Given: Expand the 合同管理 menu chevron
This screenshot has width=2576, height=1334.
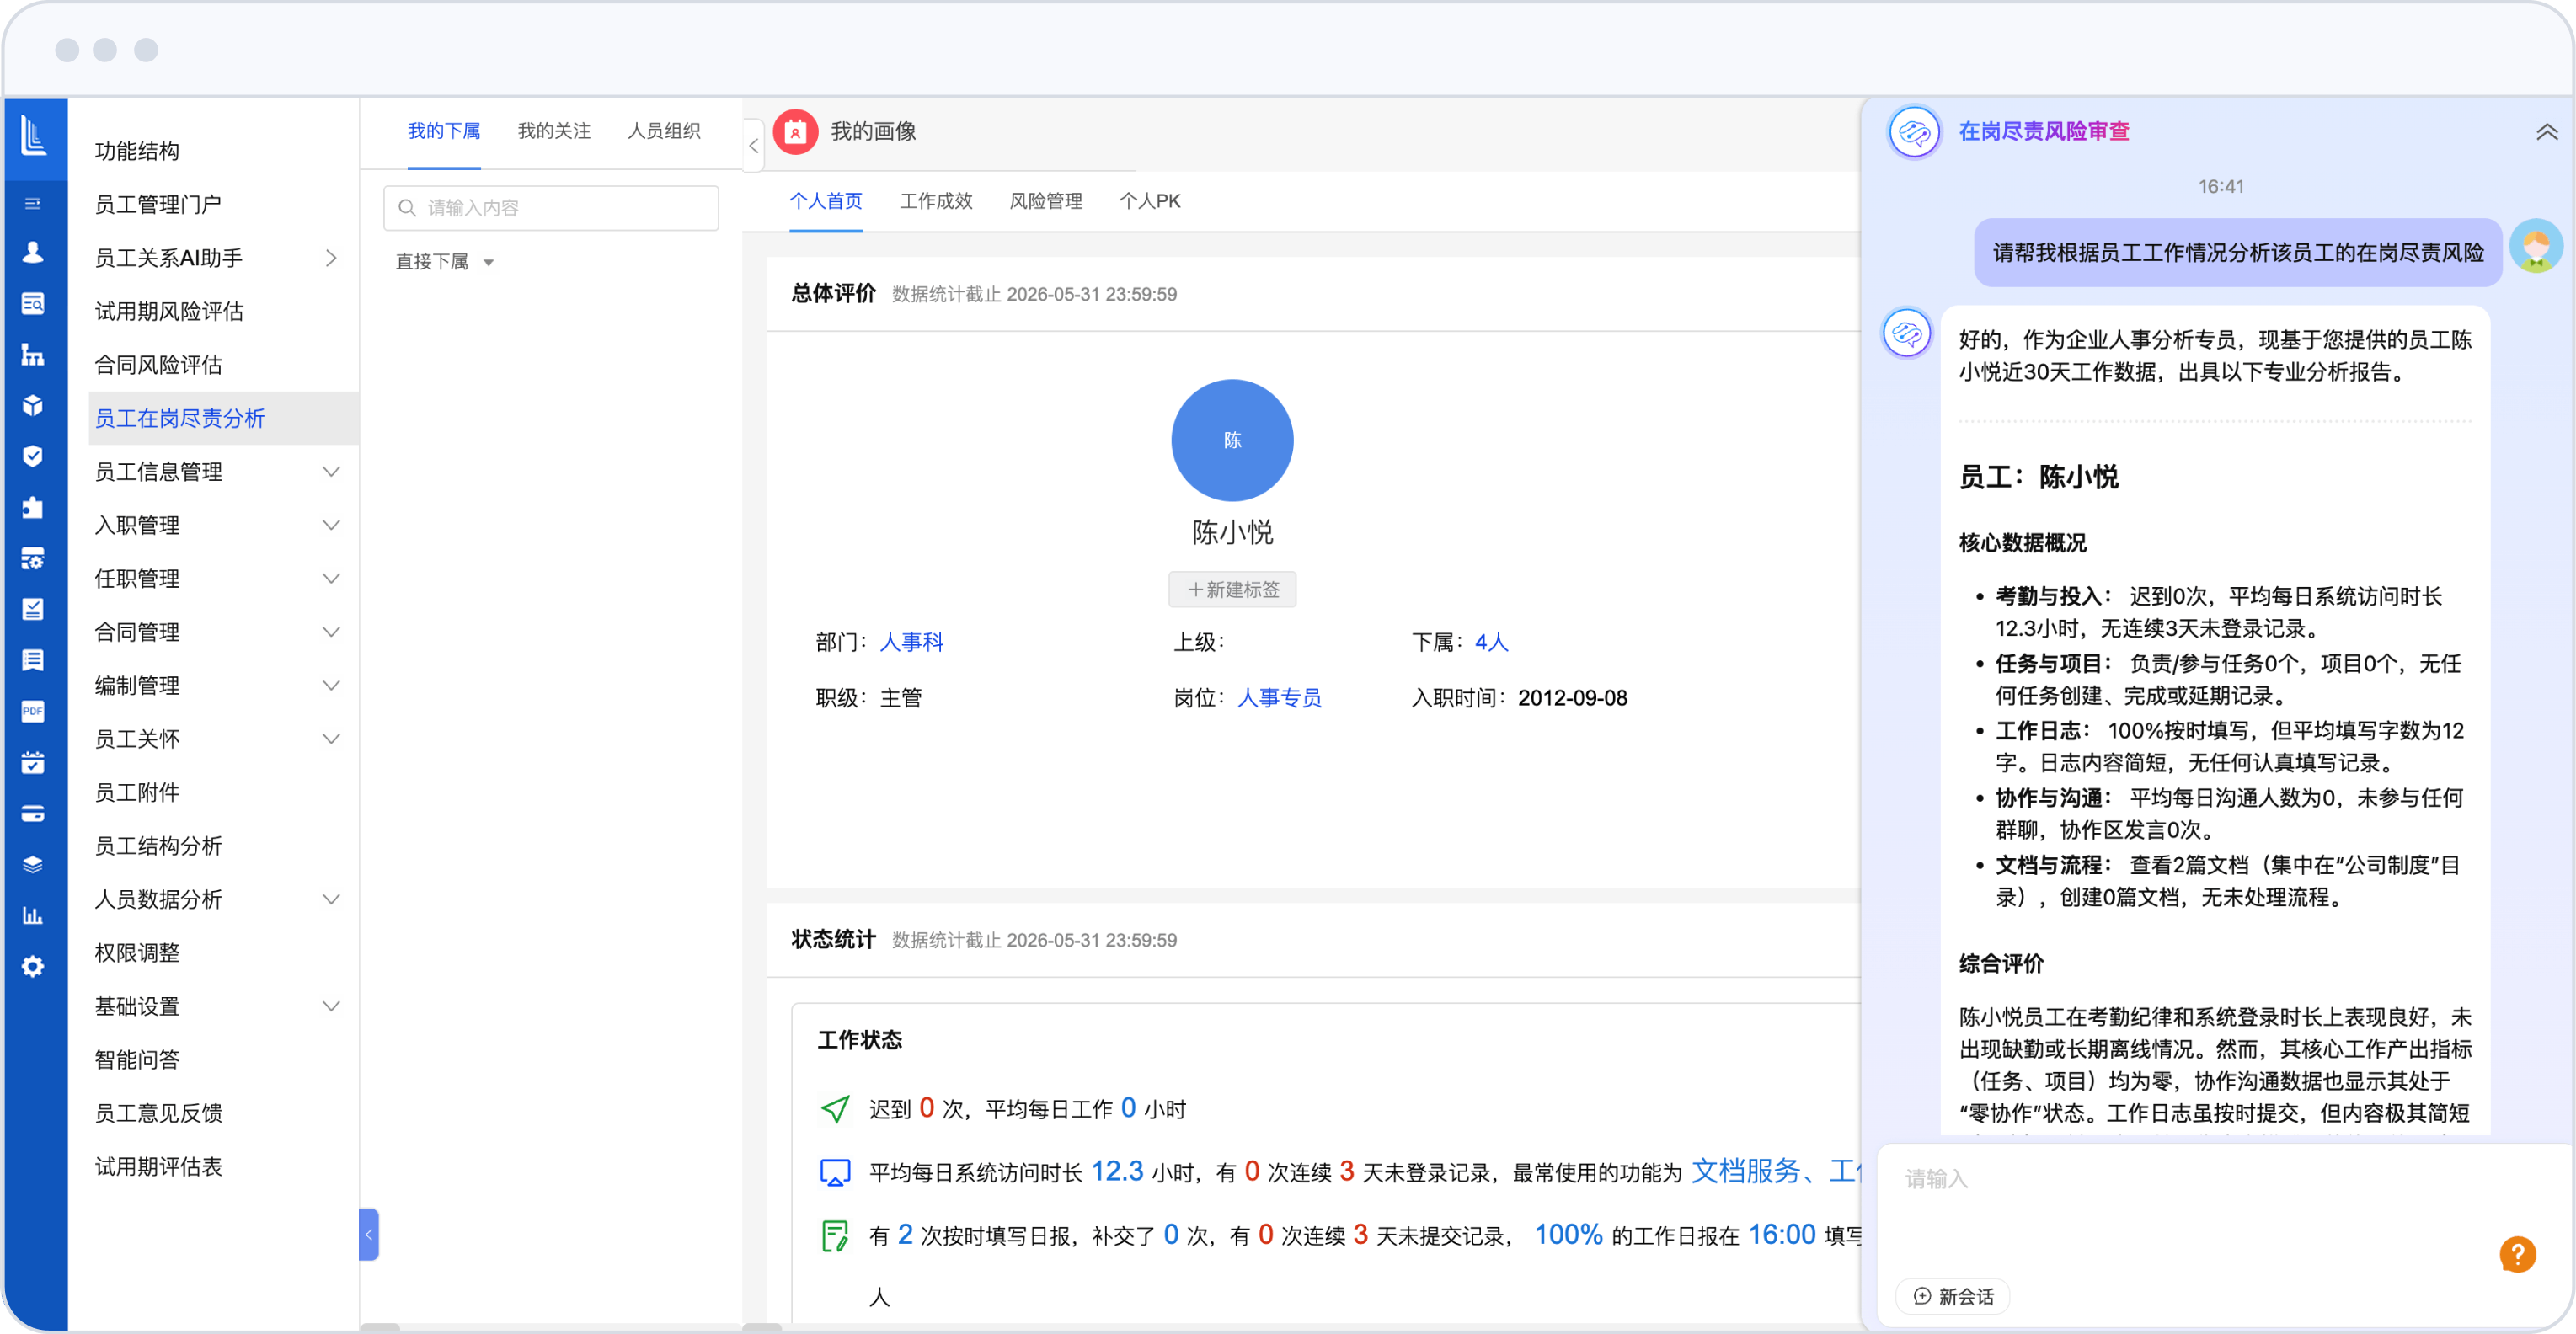Looking at the screenshot, I should 331,632.
